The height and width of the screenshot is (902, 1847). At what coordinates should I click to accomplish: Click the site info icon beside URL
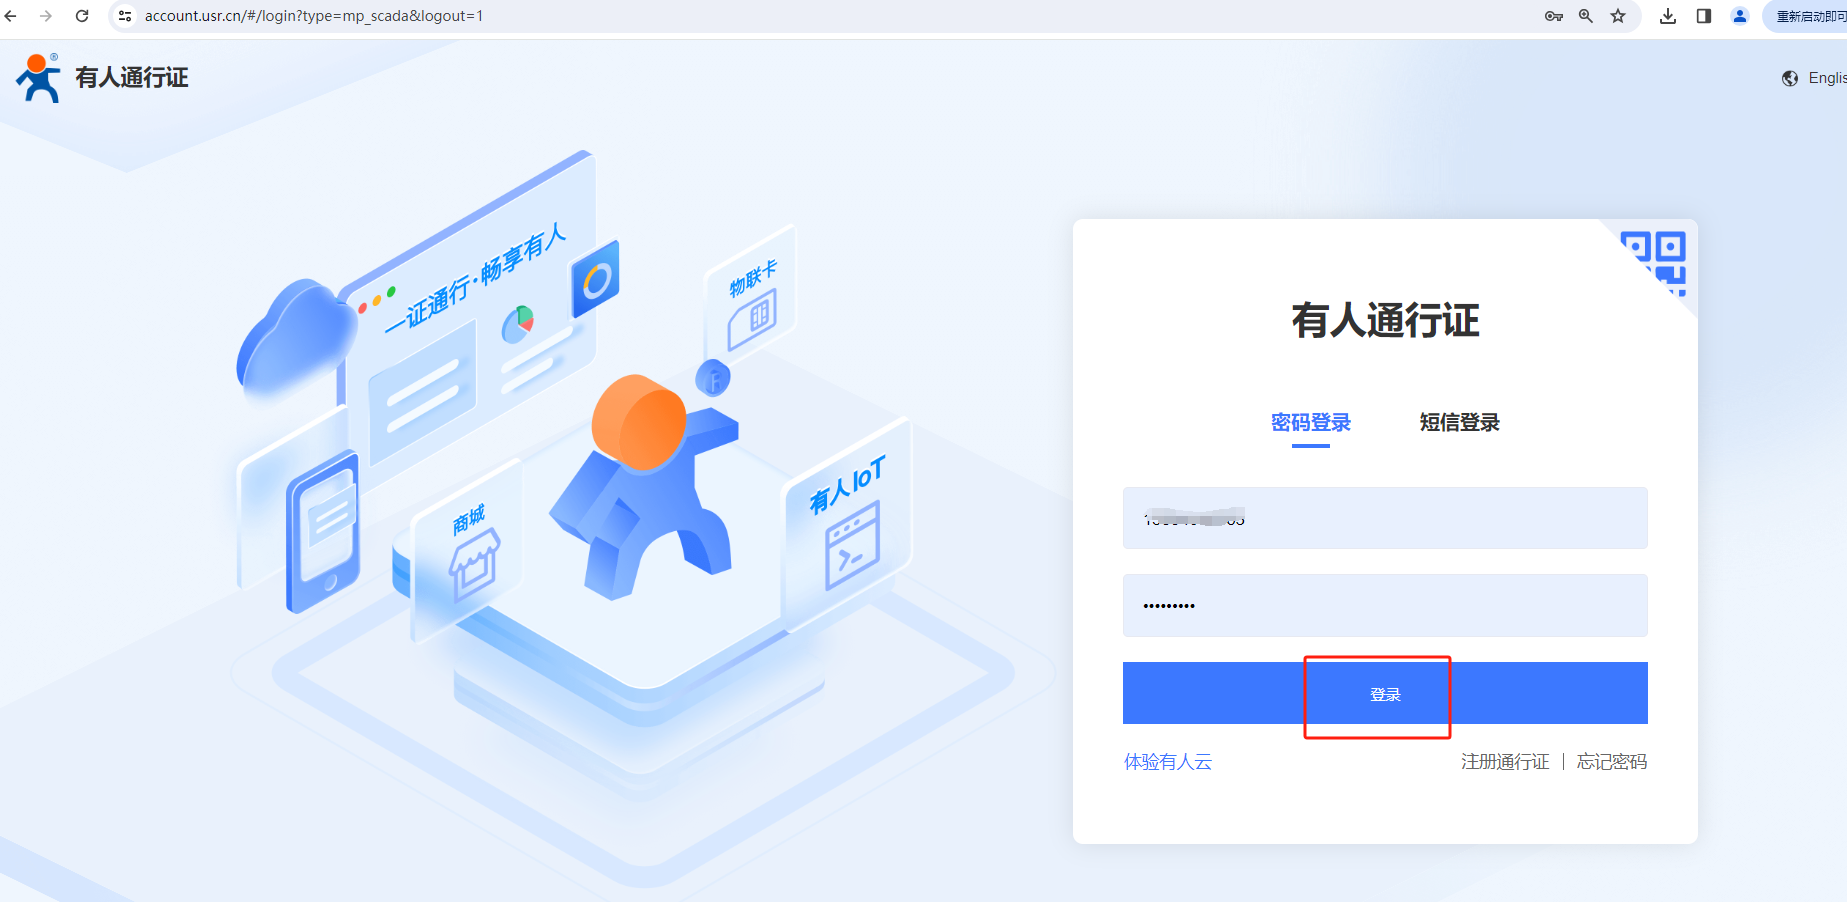coord(125,16)
